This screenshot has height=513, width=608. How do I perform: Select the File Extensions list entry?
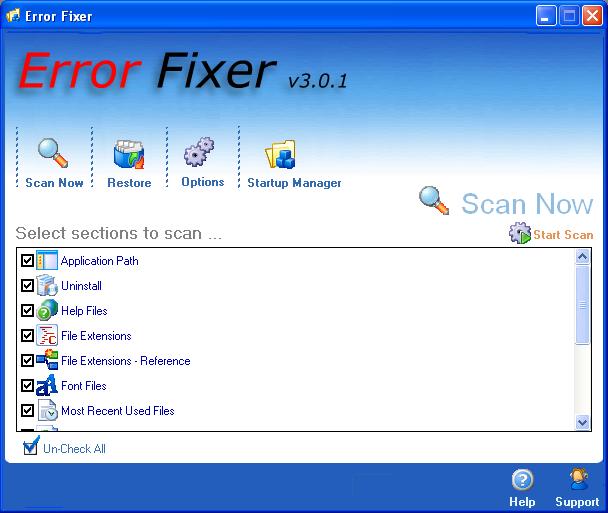click(x=96, y=336)
